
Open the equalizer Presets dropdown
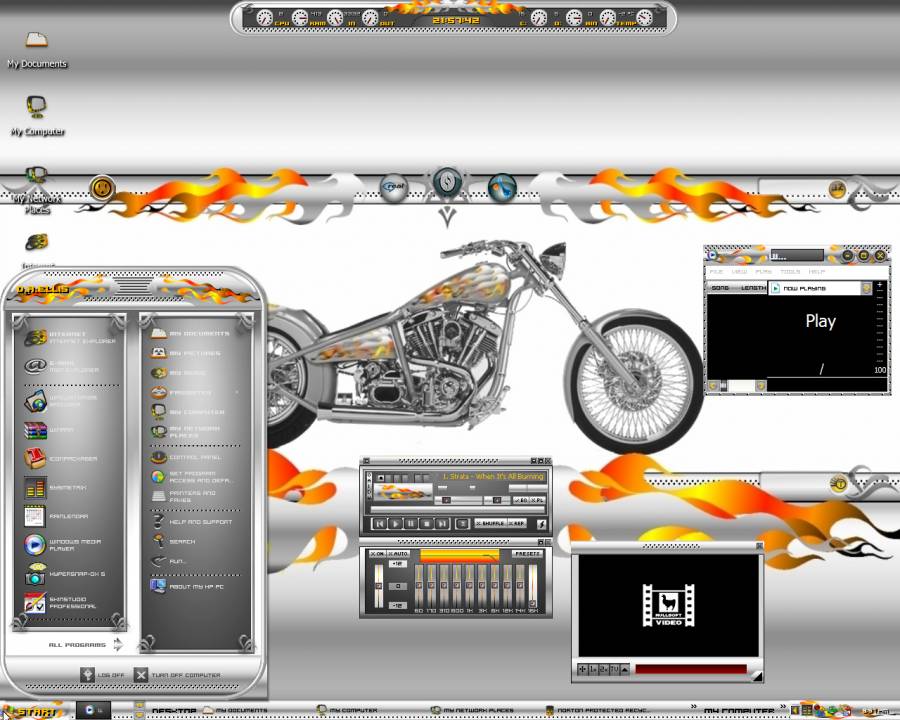coord(526,554)
